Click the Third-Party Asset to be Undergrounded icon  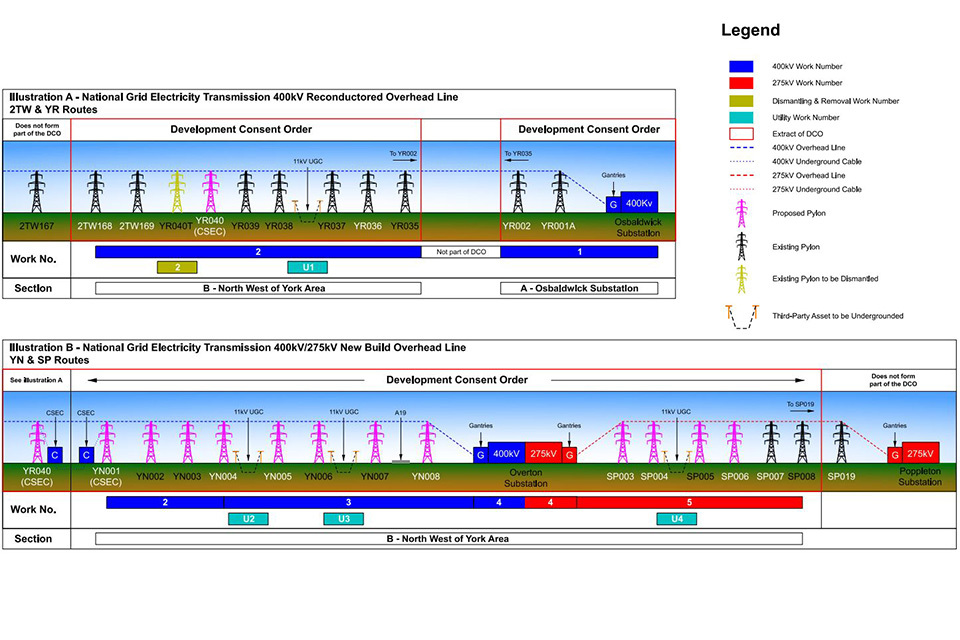(x=742, y=316)
